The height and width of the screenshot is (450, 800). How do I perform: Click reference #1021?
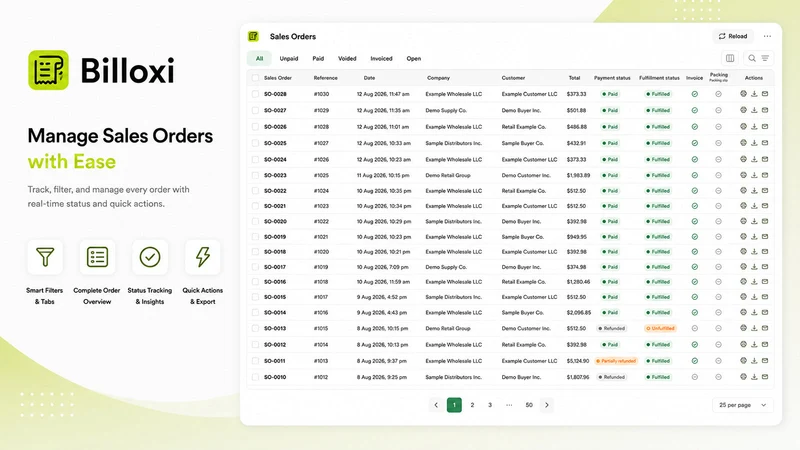click(x=321, y=237)
